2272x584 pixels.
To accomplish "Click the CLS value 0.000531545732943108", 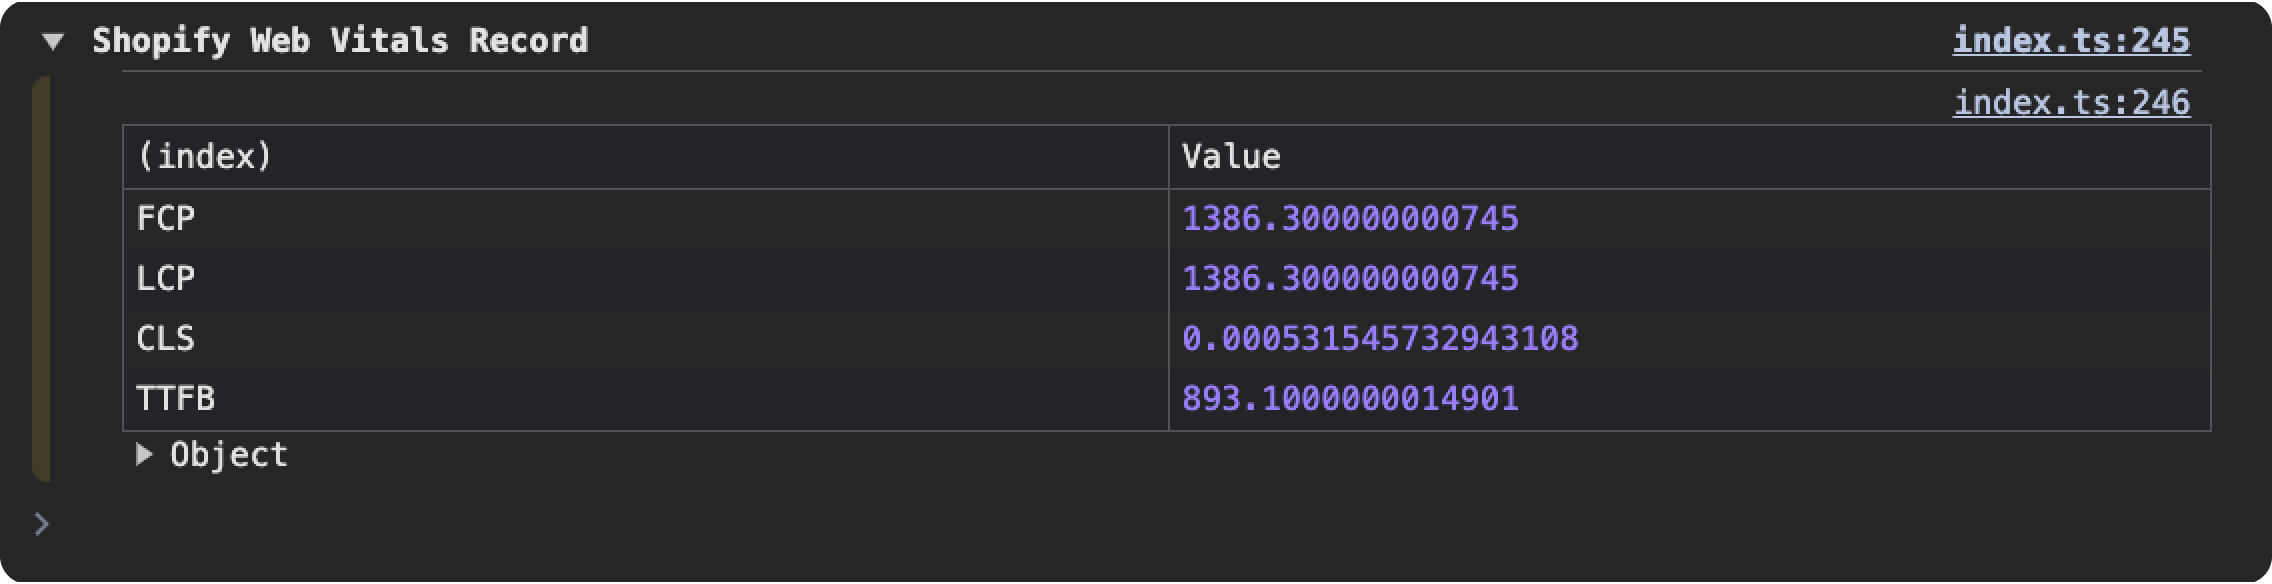I will 1380,338.
